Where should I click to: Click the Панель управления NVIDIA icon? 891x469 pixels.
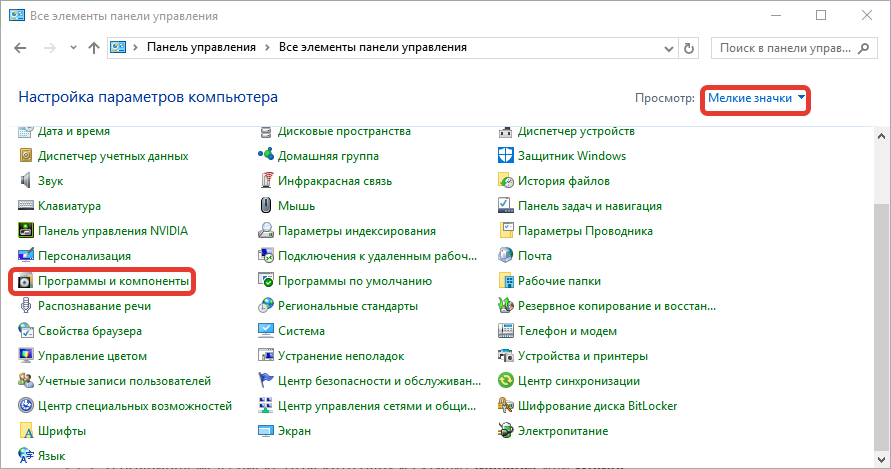tap(26, 231)
